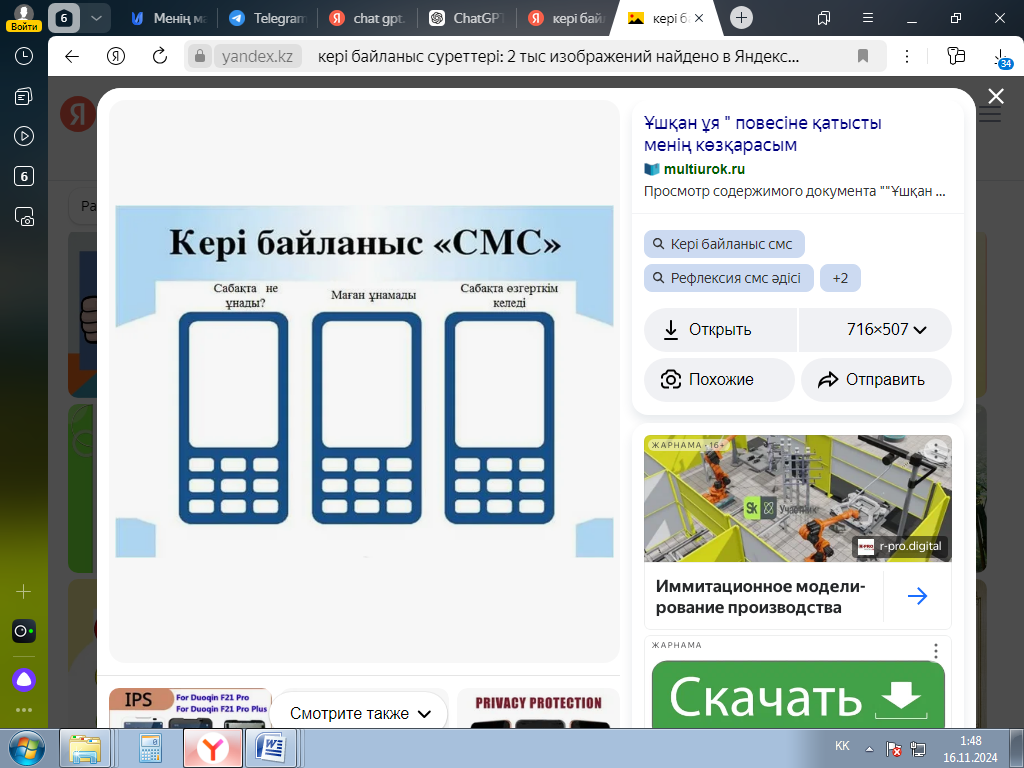The image size is (1024, 768).
Task: Click the yandex.kz domain in address bar
Action: tap(257, 56)
